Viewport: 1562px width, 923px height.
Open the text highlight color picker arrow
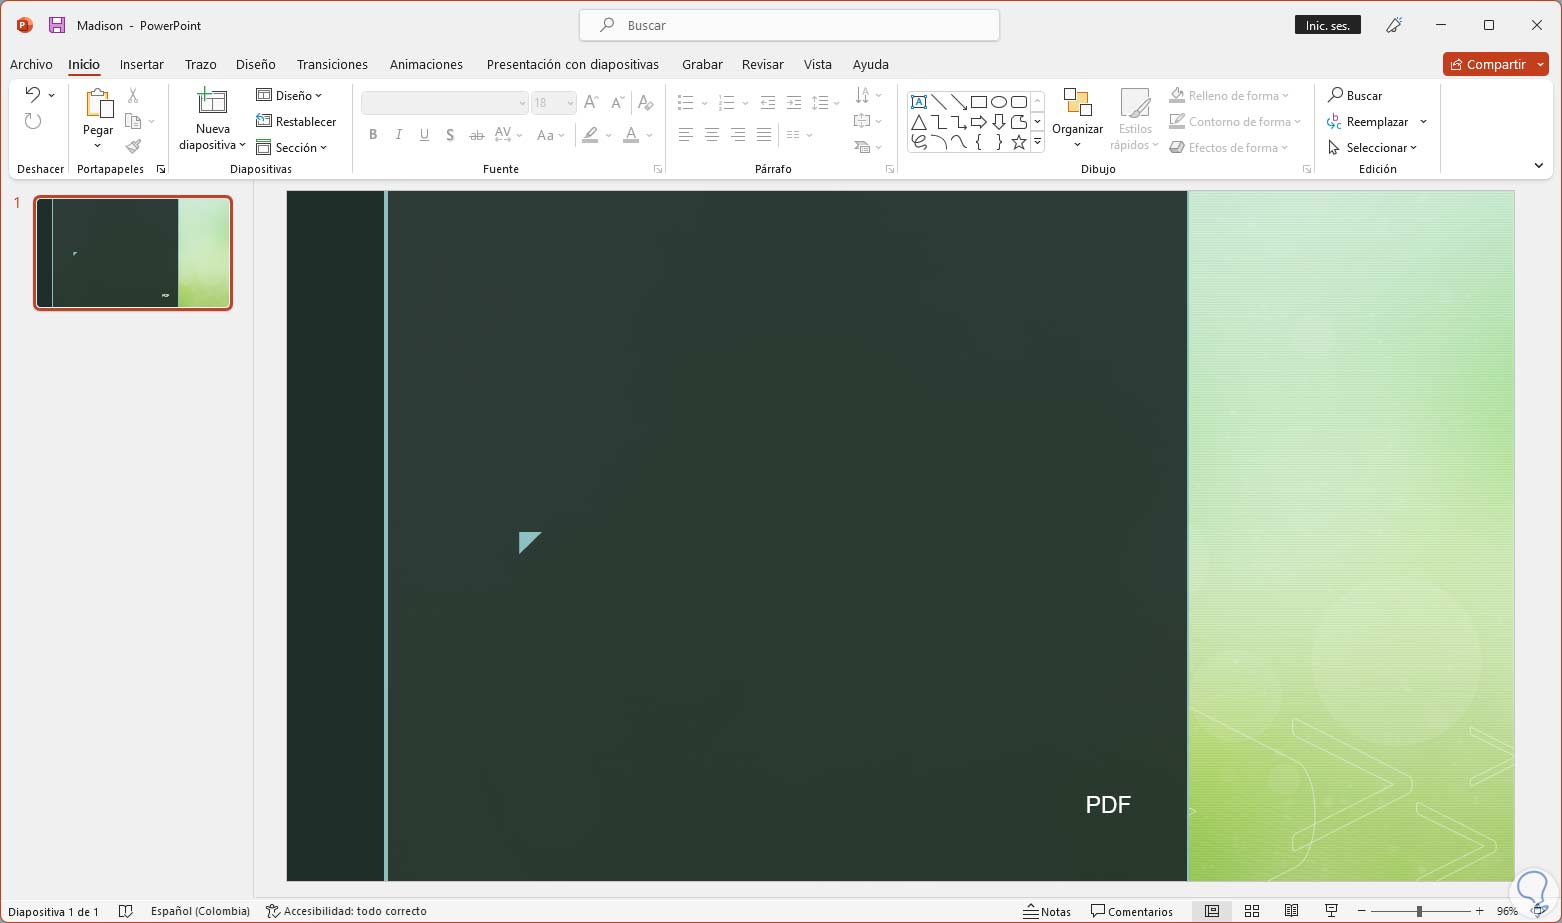coord(609,135)
